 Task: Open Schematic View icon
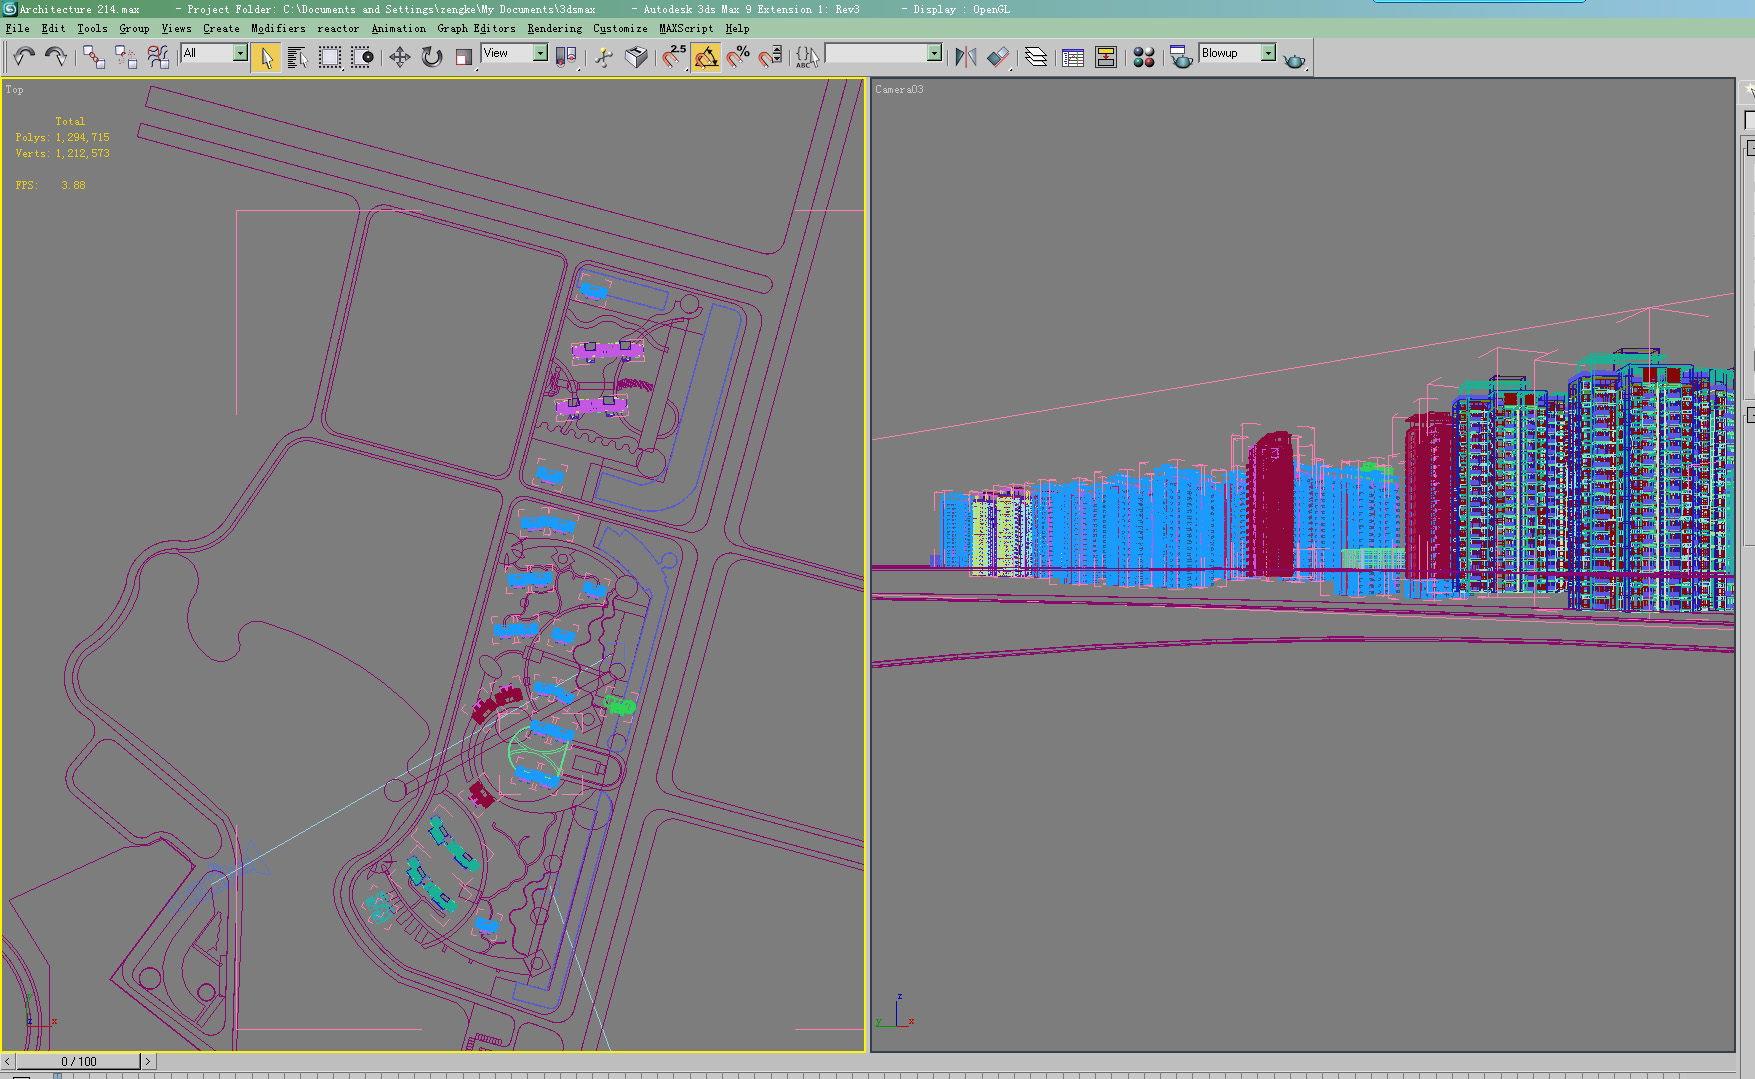click(1105, 57)
